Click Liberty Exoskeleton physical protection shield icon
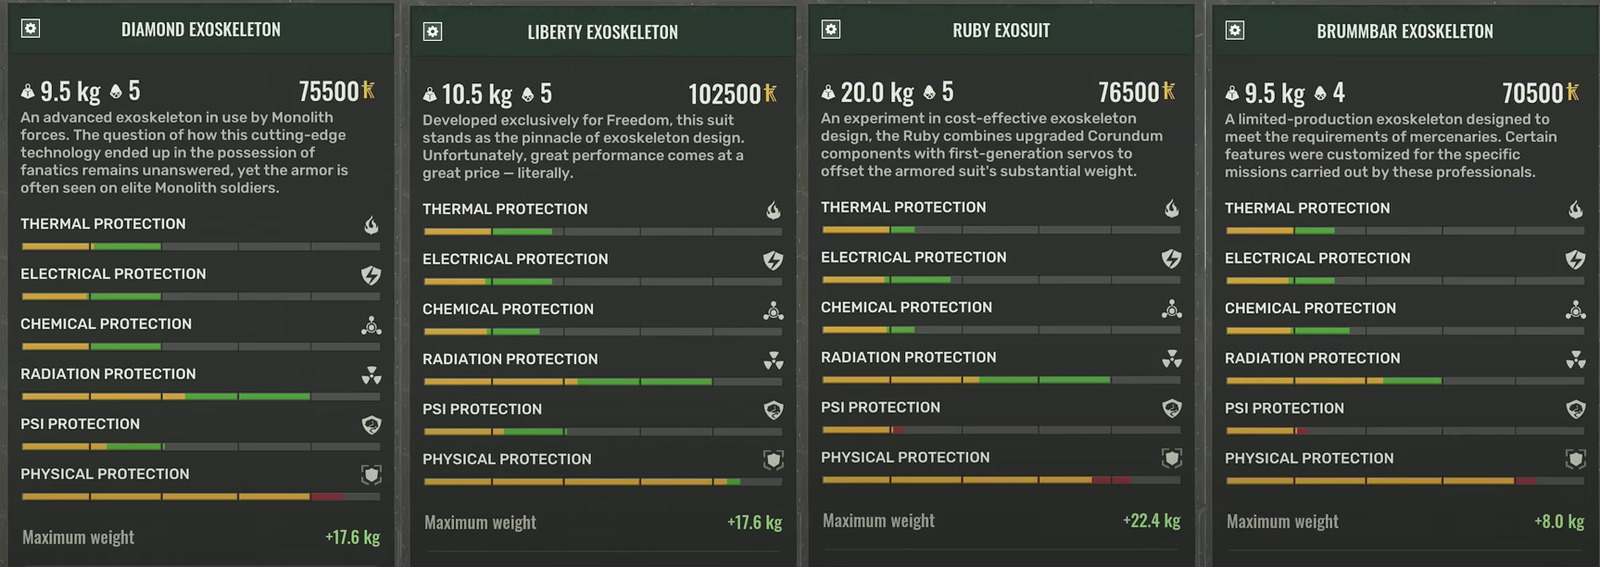 point(773,460)
